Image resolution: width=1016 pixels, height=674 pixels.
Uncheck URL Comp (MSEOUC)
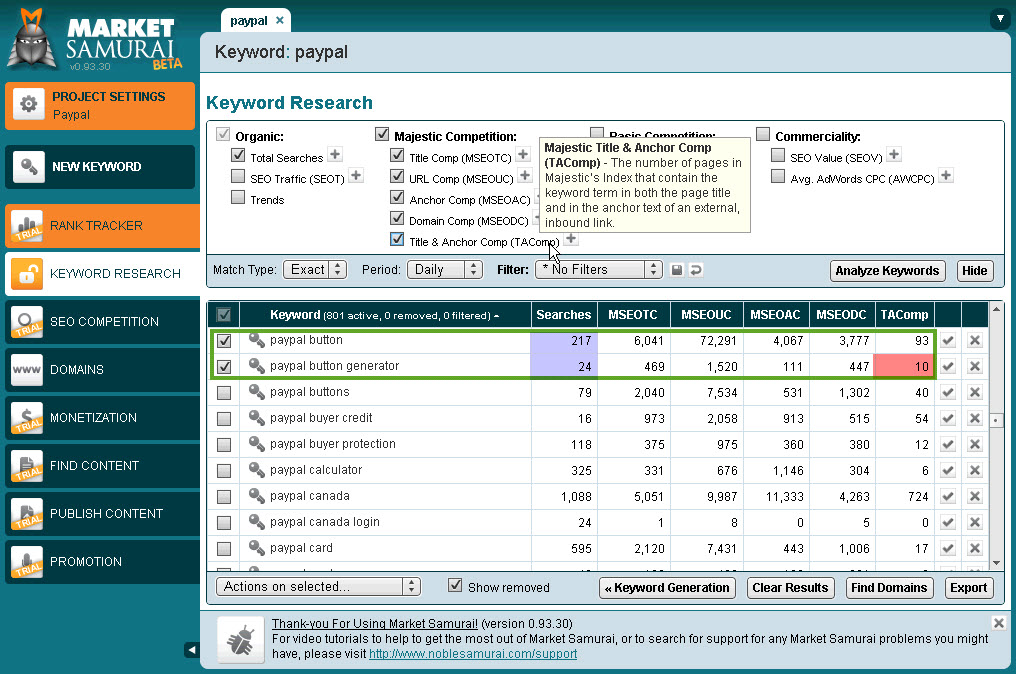click(x=397, y=176)
